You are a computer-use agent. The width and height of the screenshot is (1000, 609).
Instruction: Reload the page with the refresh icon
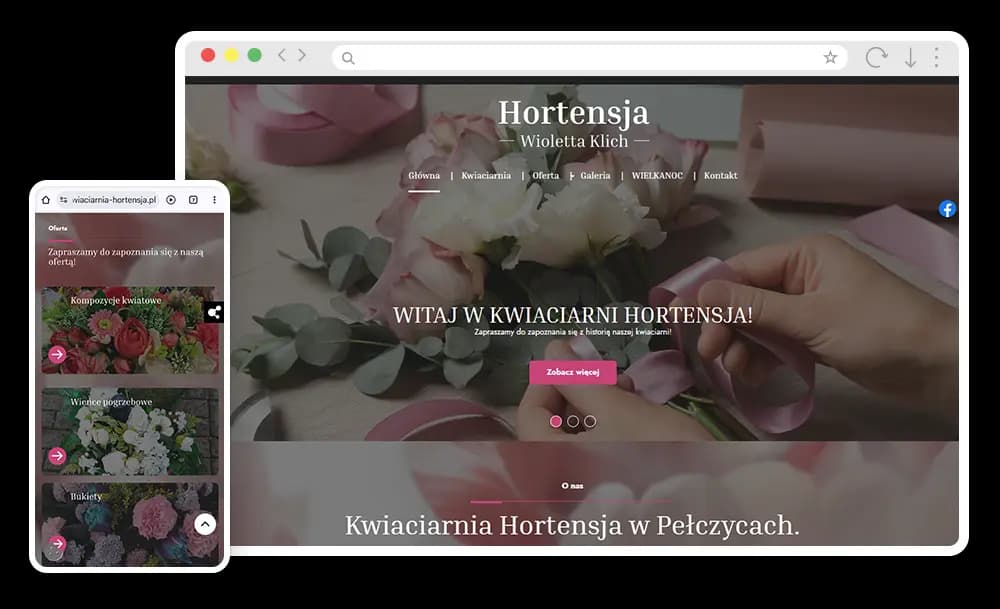pos(876,57)
